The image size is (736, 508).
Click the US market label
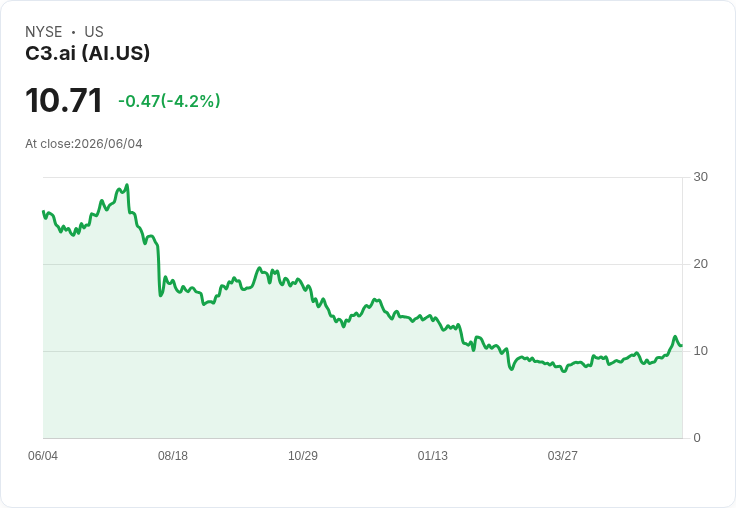[94, 31]
